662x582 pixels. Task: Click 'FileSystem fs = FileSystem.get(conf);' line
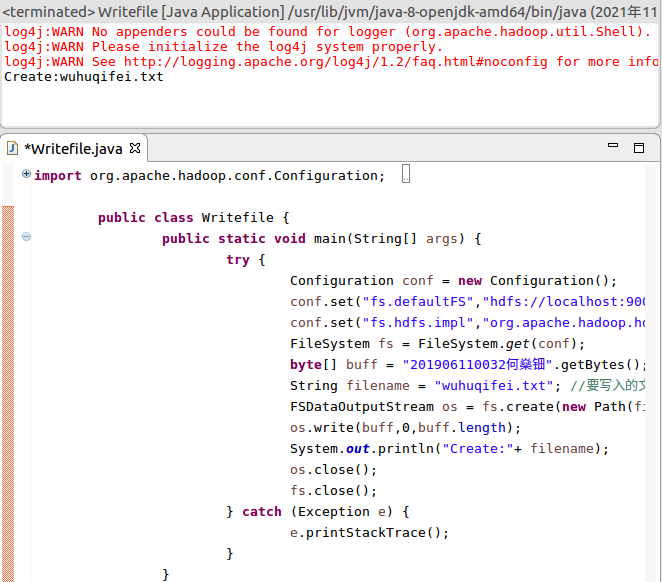point(437,344)
